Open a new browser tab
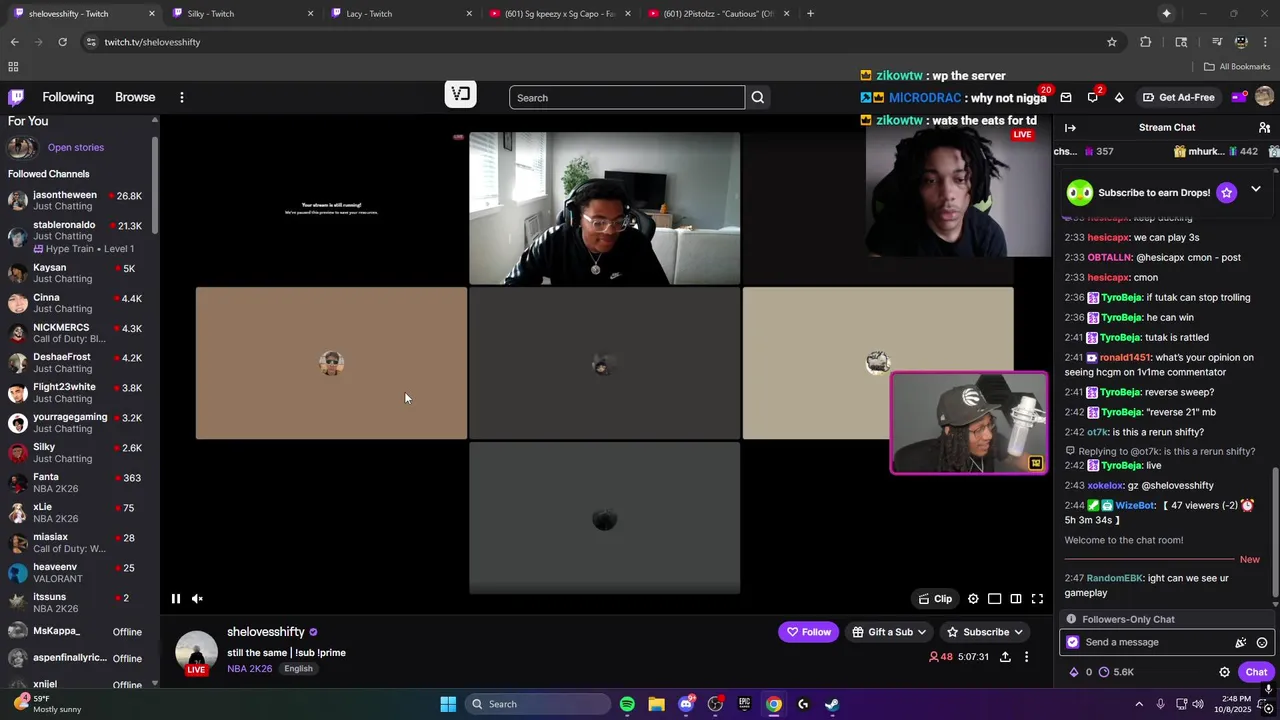 [810, 14]
